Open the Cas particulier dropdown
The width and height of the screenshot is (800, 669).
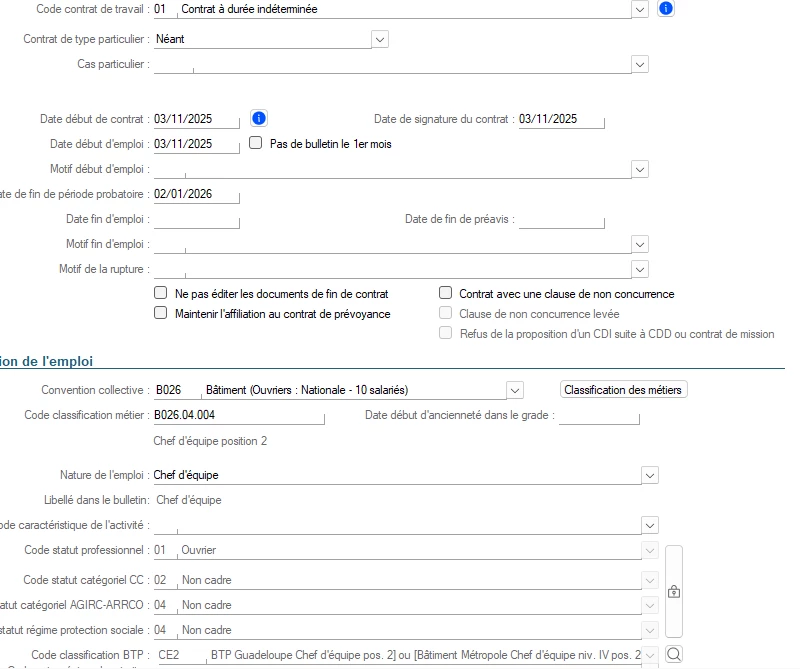click(640, 64)
